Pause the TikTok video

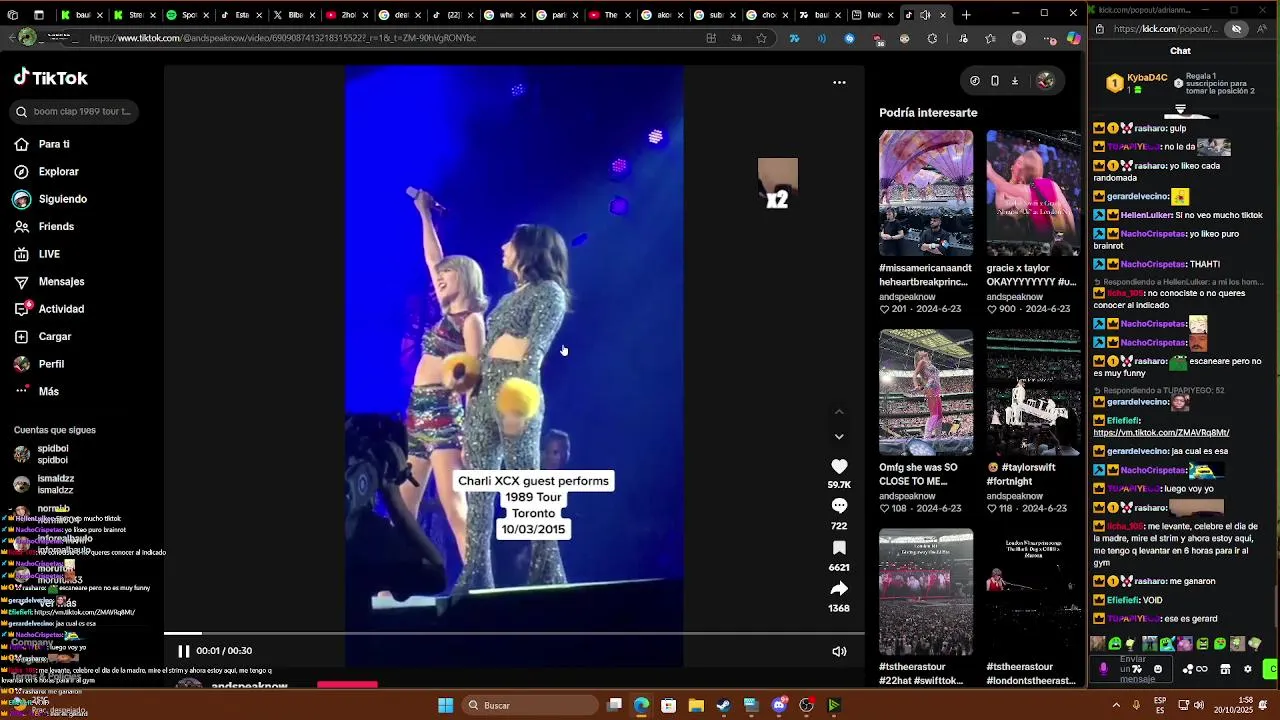(184, 651)
